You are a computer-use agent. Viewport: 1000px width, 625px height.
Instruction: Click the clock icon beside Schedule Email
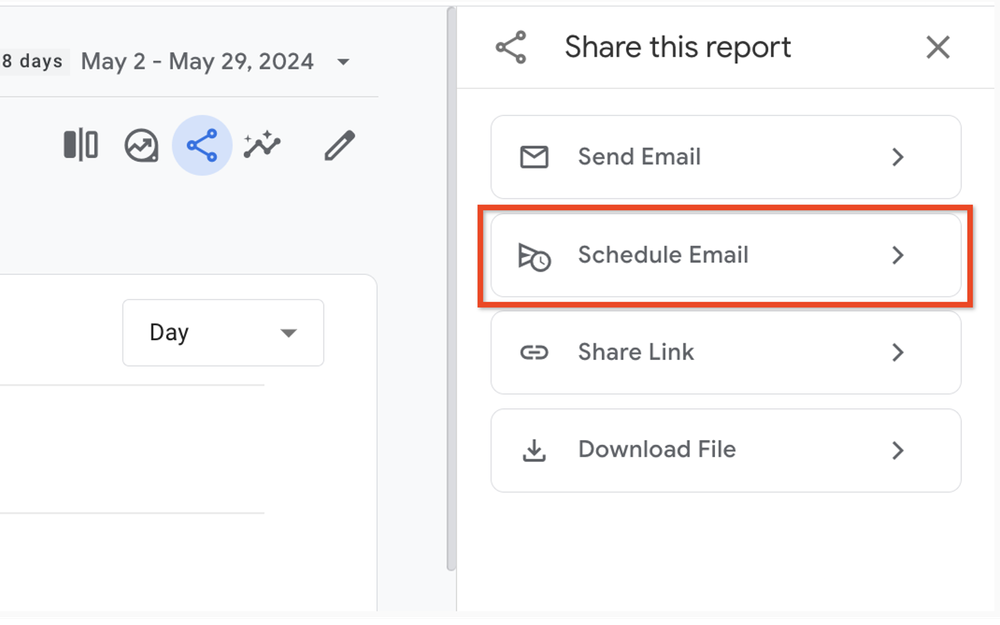pos(536,255)
